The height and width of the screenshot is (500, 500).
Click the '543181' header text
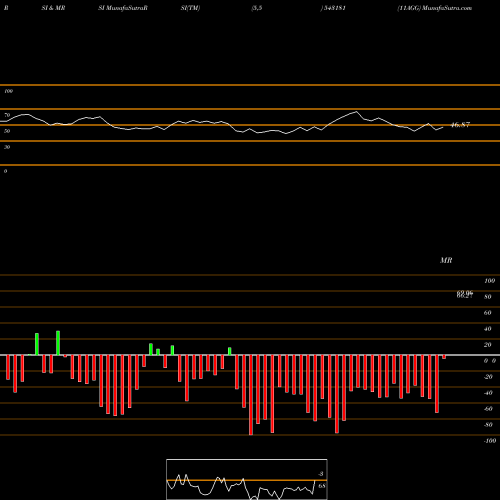tap(334, 8)
